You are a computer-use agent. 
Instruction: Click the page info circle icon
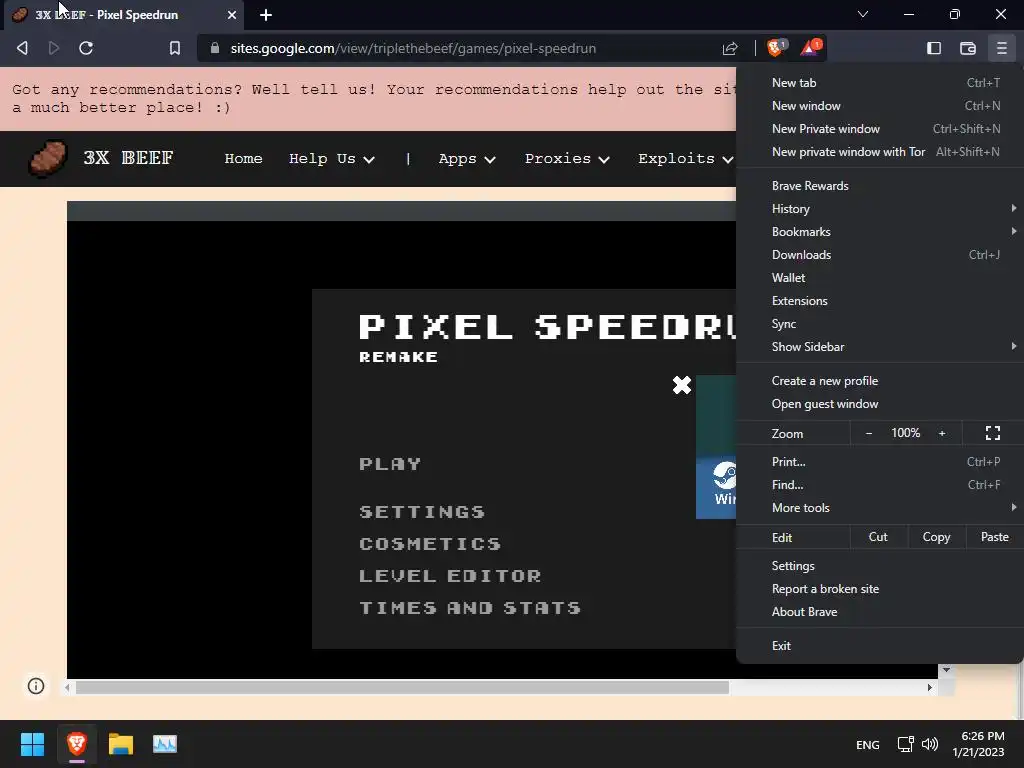coord(36,686)
